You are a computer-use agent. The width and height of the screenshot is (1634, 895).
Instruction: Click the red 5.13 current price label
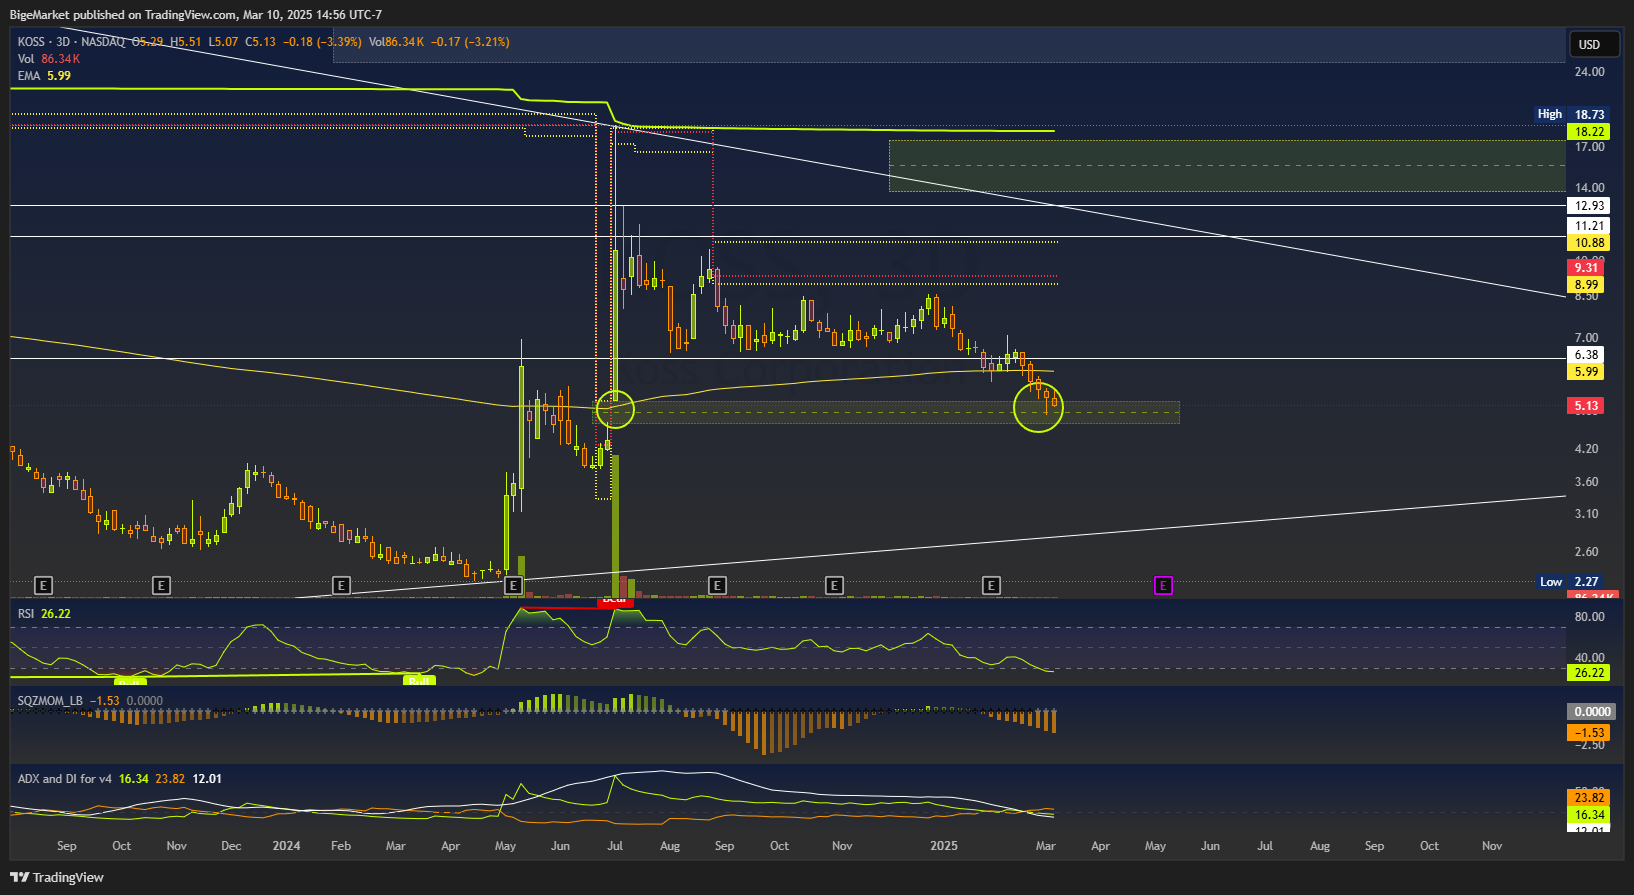point(1586,406)
